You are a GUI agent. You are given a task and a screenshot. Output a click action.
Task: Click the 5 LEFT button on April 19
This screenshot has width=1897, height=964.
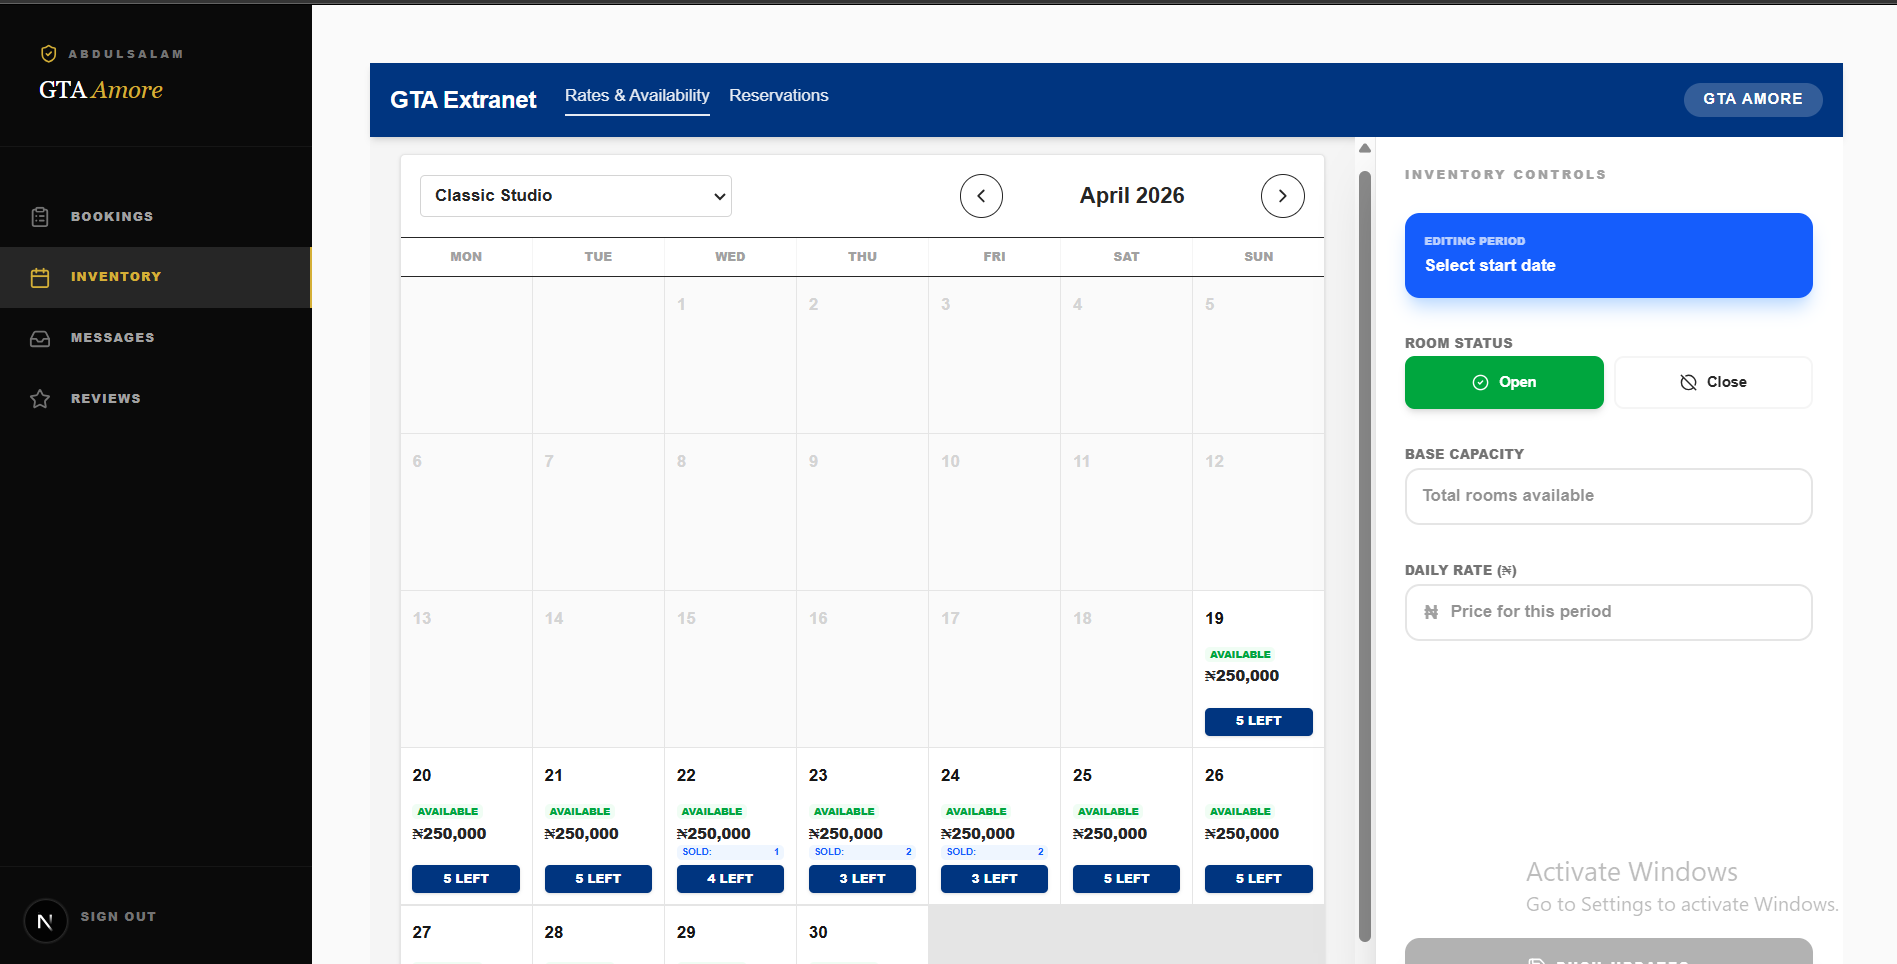(x=1258, y=721)
